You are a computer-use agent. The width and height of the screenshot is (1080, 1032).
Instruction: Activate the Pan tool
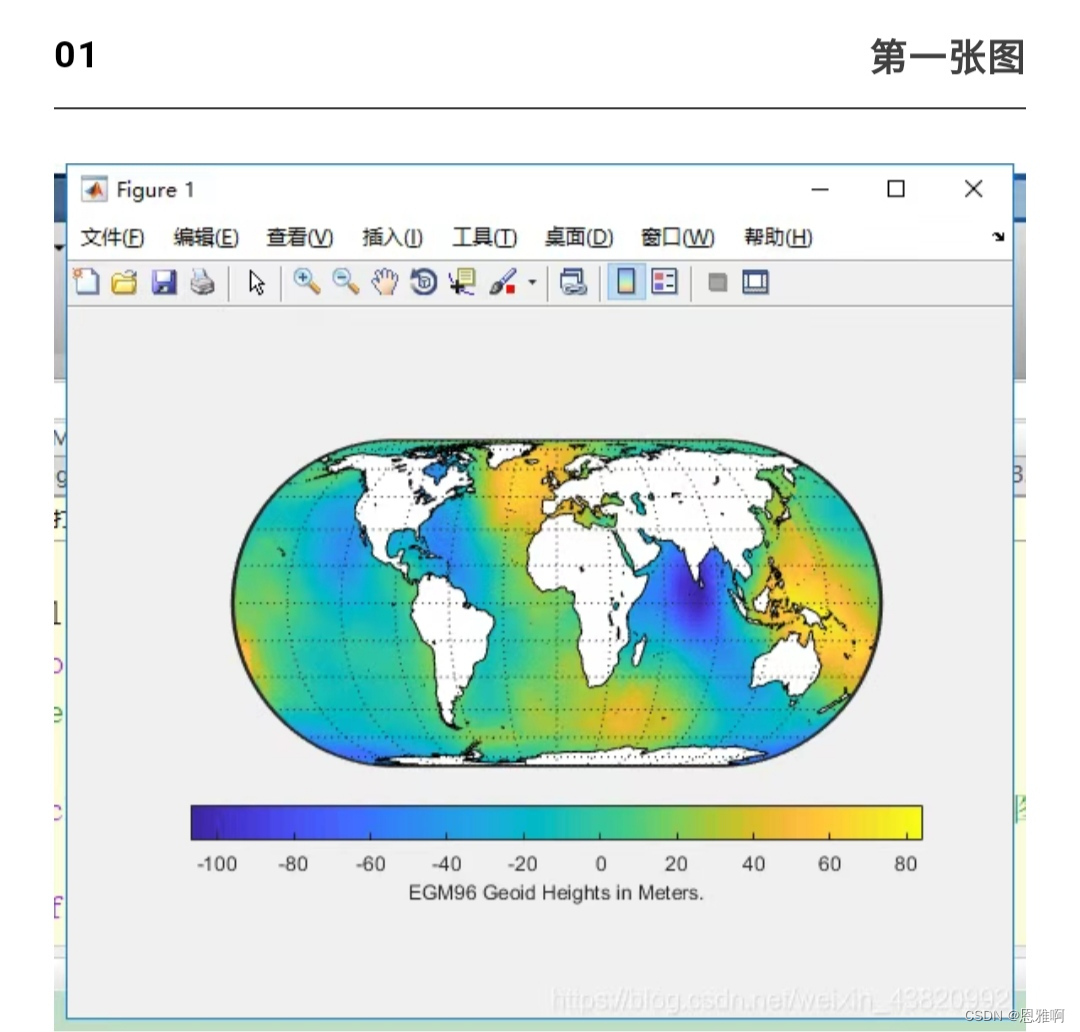click(383, 282)
